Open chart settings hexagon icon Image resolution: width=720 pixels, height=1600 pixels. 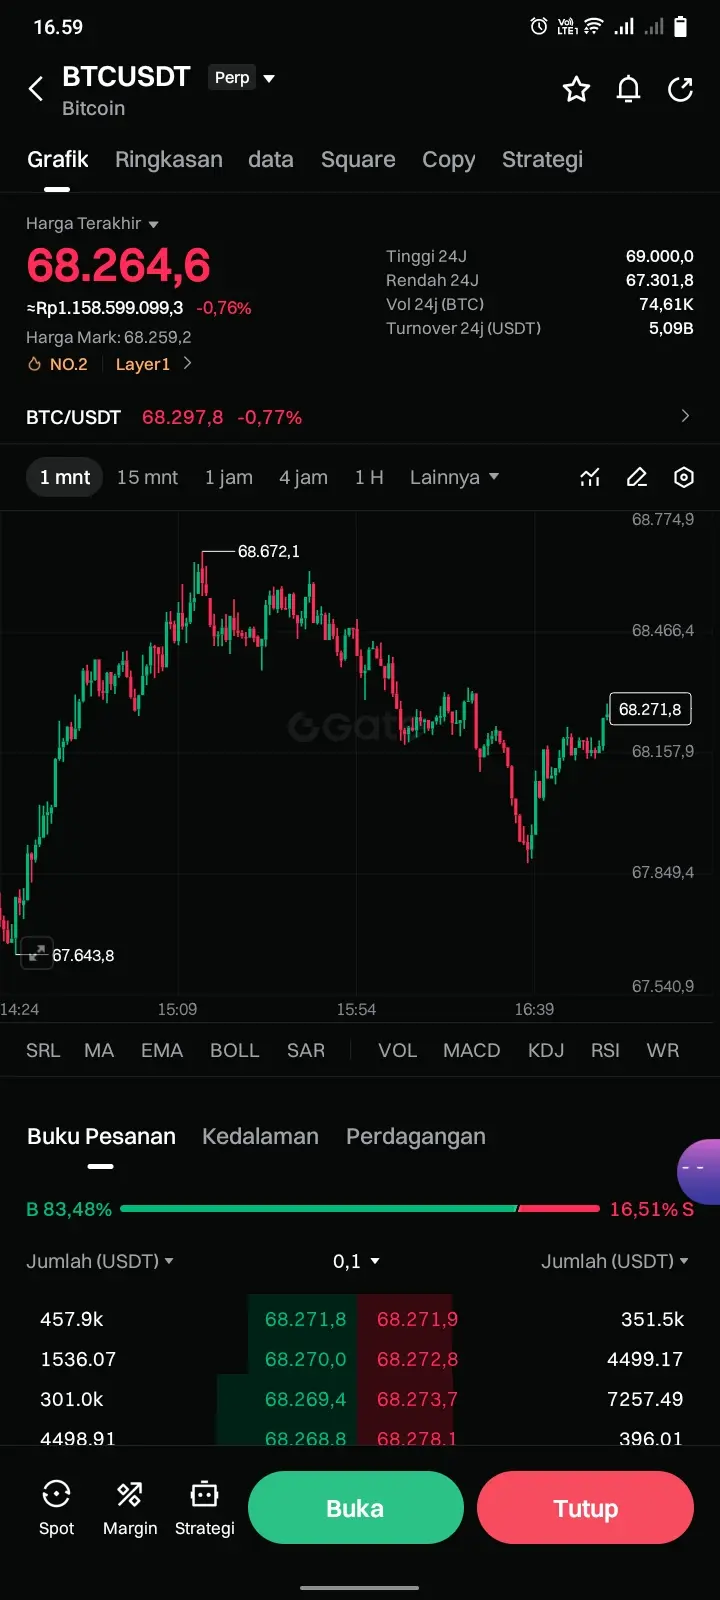pyautogui.click(x=684, y=478)
